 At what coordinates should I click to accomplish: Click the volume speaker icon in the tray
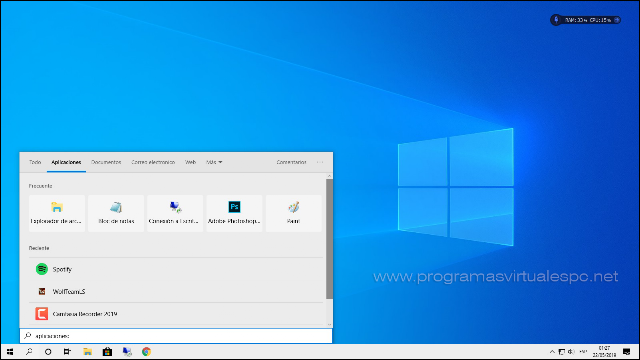tap(571, 351)
